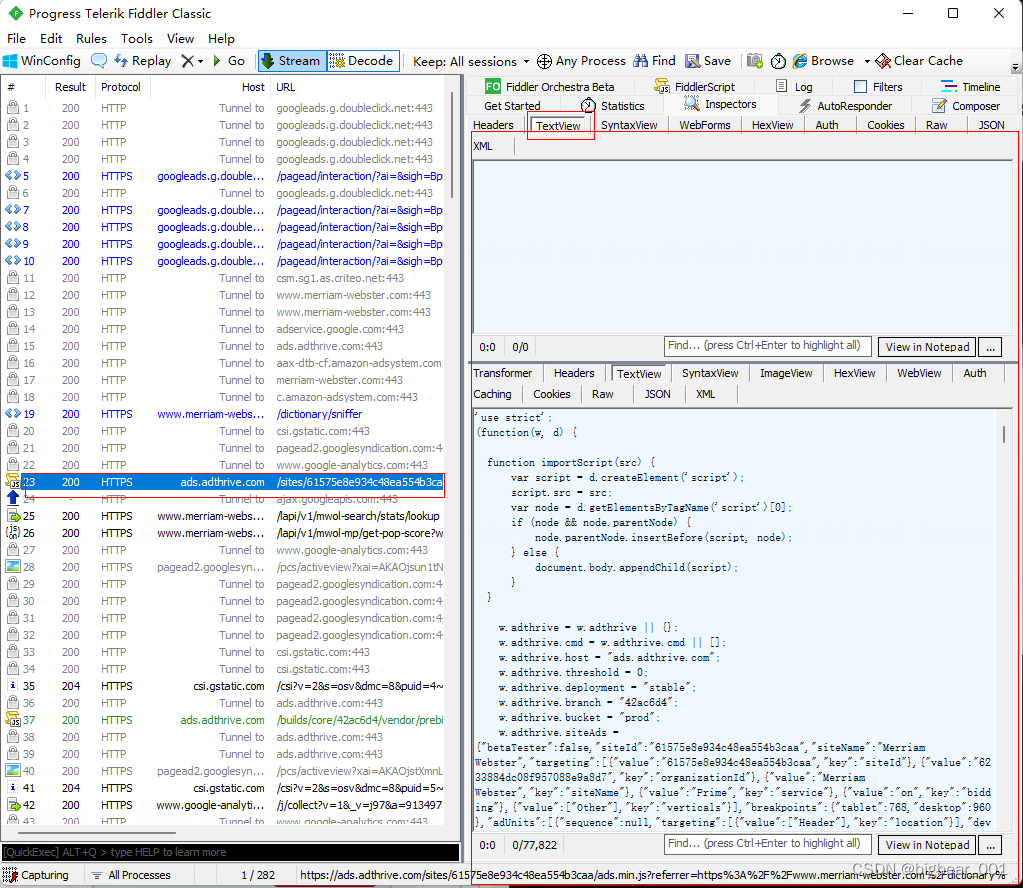This screenshot has width=1023, height=888.
Task: Sort sessions by Host column
Action: point(210,87)
